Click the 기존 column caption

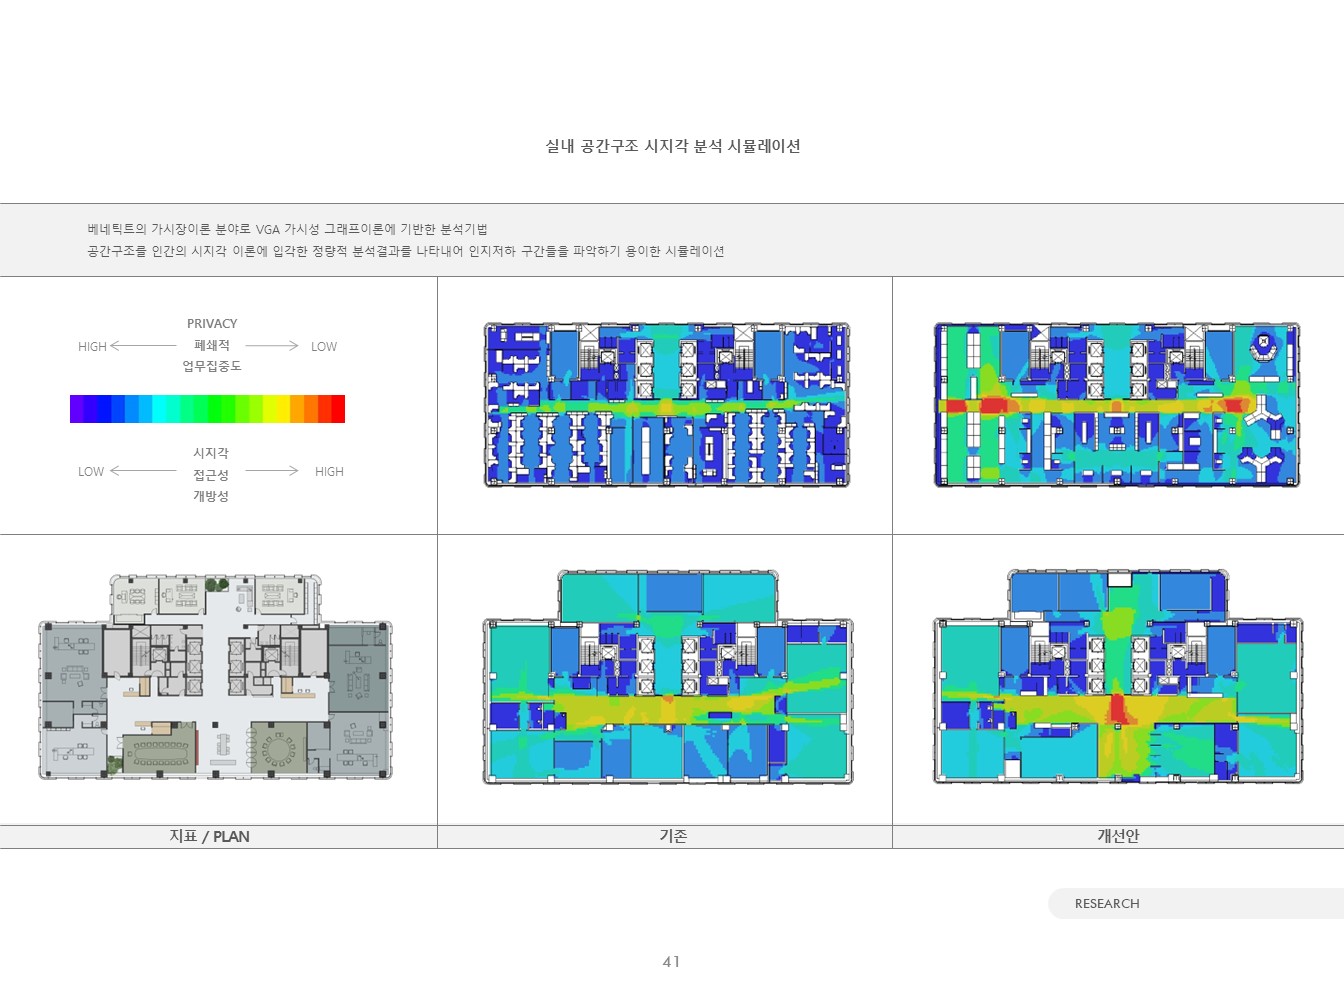673,837
